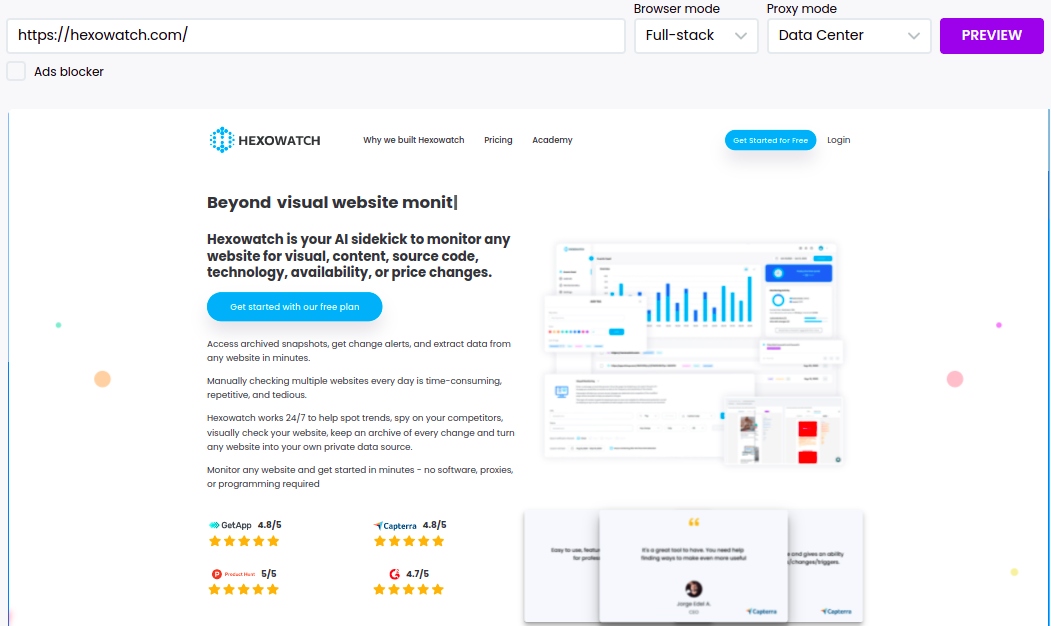Open the Why we built Hexowatch menu
This screenshot has width=1051, height=626.
point(413,140)
